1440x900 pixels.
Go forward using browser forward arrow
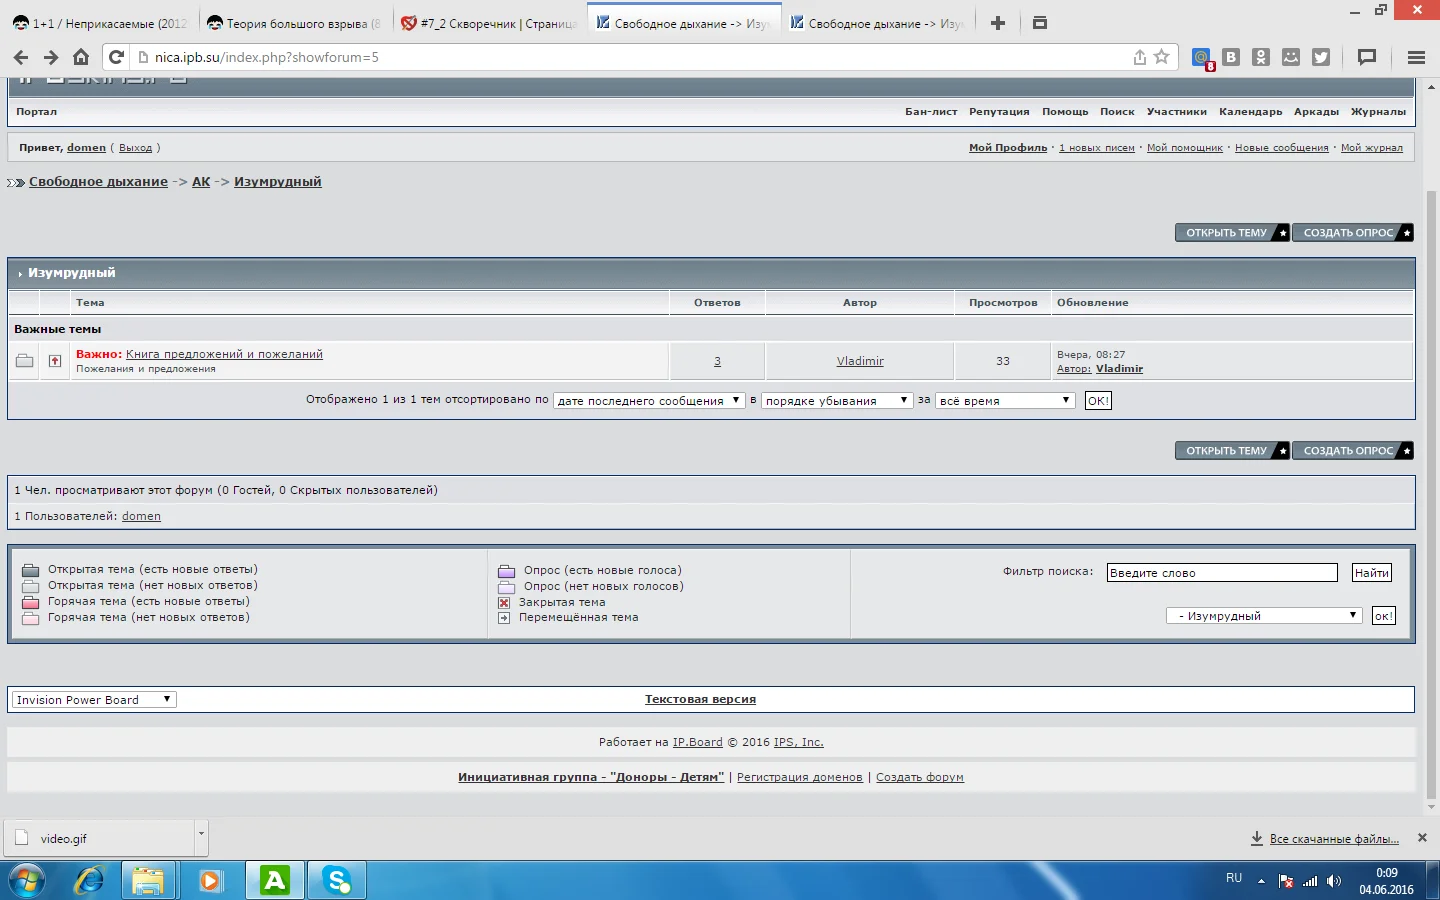point(51,57)
